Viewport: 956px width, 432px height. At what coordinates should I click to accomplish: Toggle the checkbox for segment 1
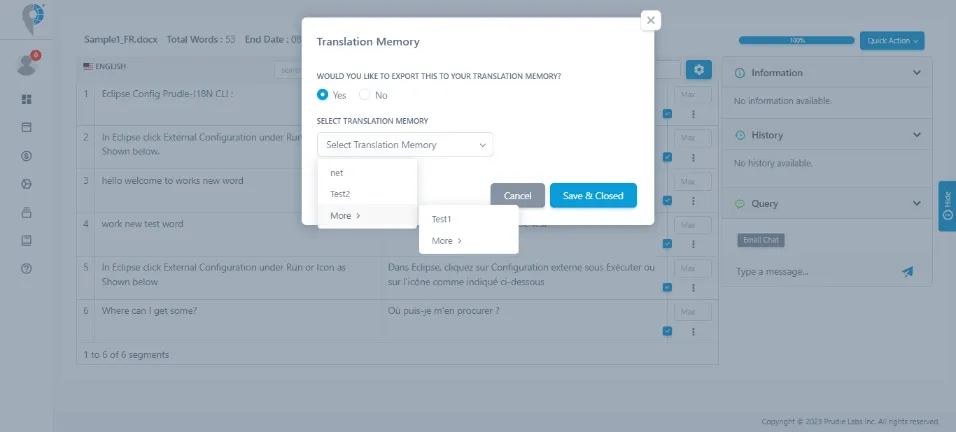pos(667,113)
